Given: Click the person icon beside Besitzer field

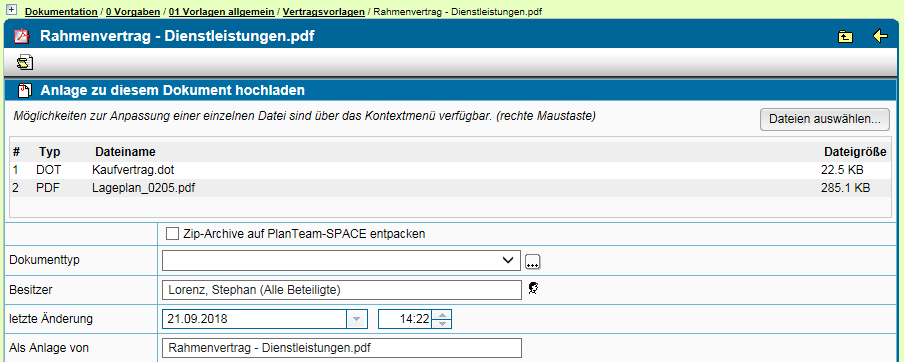Looking at the screenshot, I should (533, 288).
